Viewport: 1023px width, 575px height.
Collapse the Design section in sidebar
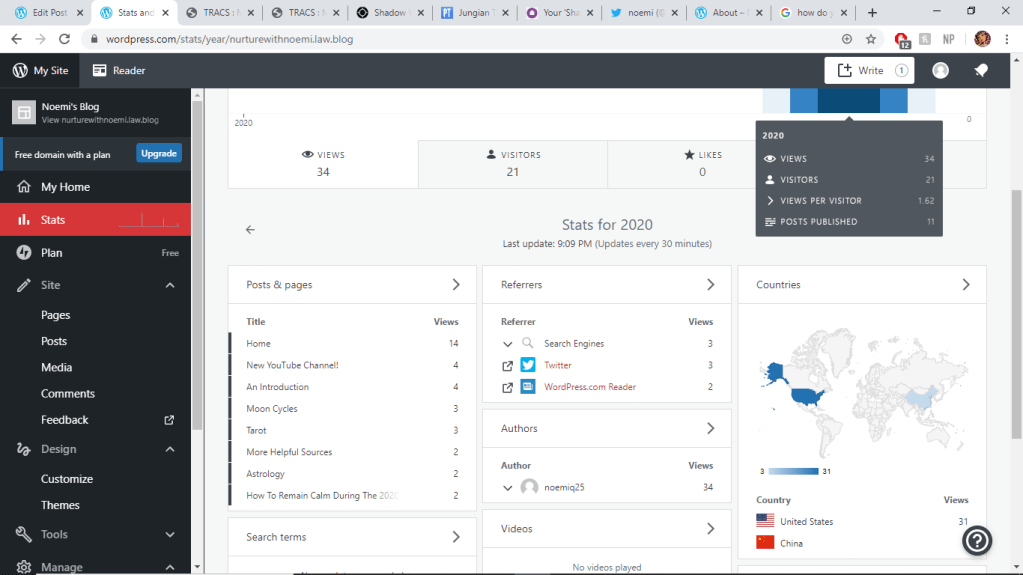coord(170,449)
